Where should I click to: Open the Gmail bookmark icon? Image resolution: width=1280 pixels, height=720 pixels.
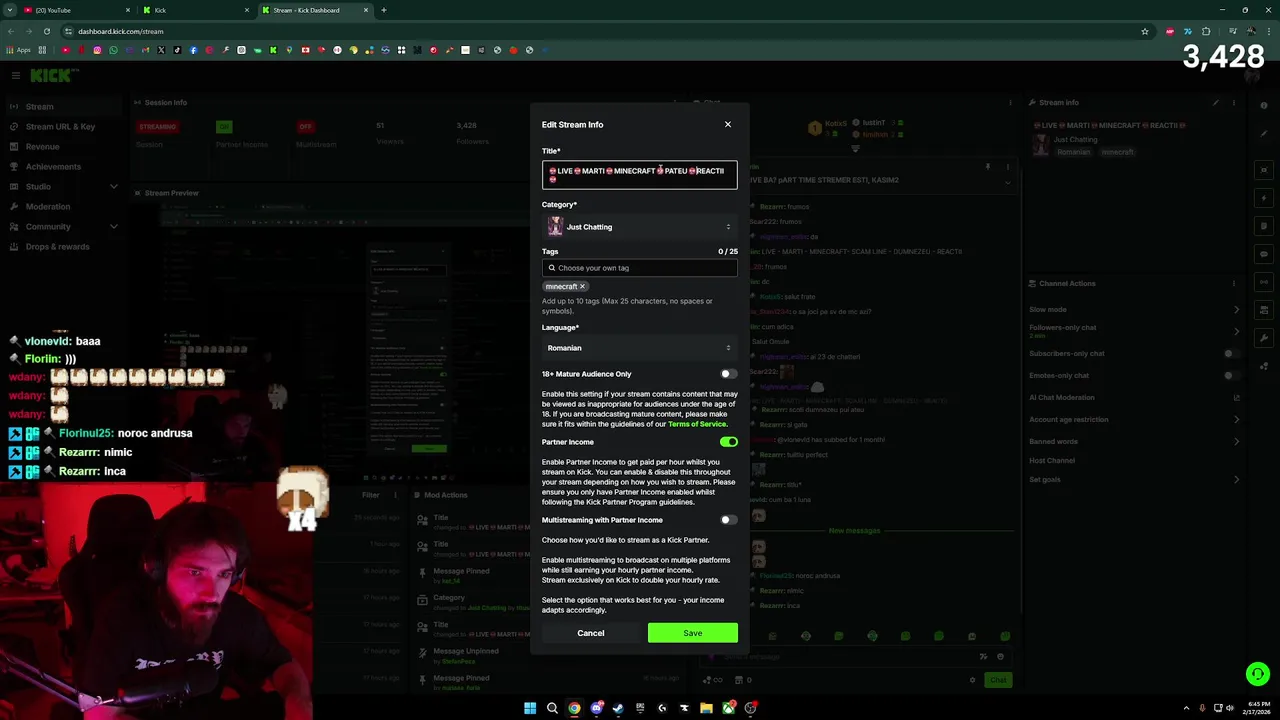(x=145, y=50)
